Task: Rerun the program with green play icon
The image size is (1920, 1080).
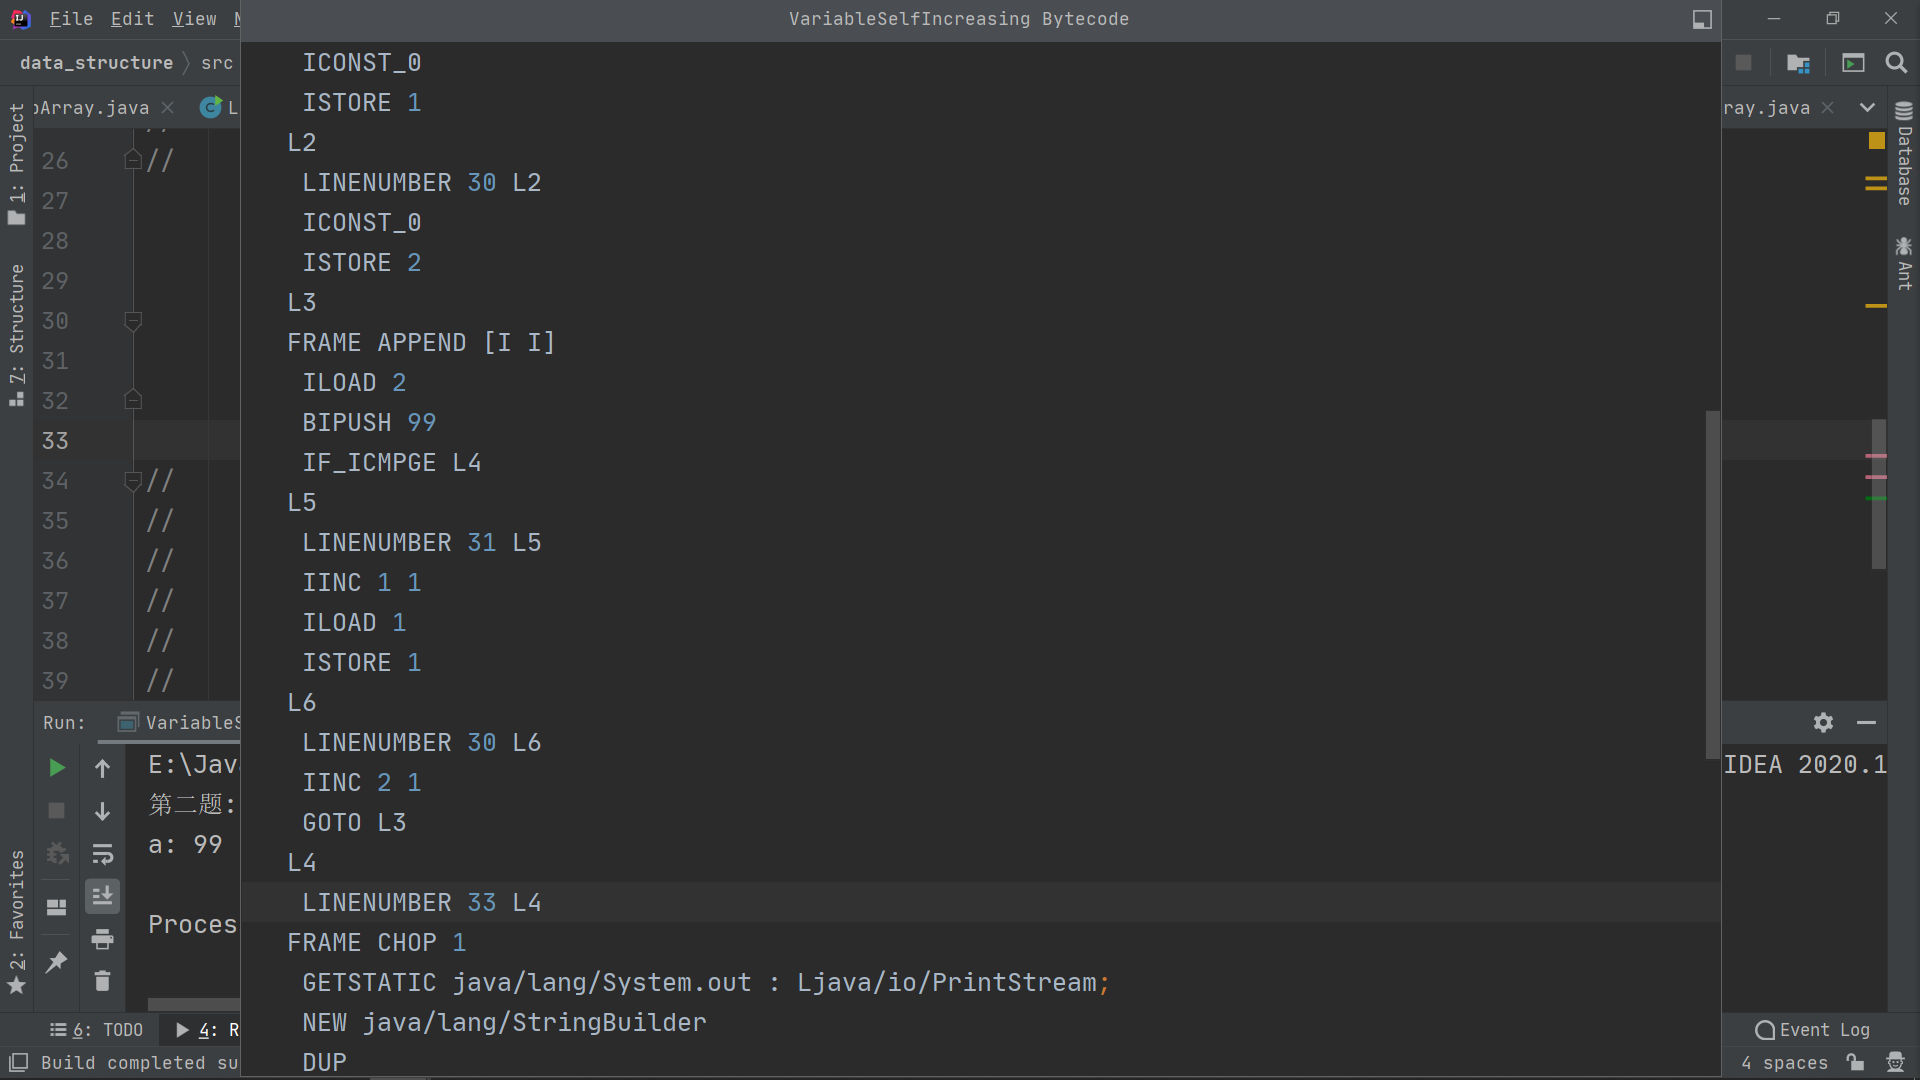Action: click(x=57, y=767)
